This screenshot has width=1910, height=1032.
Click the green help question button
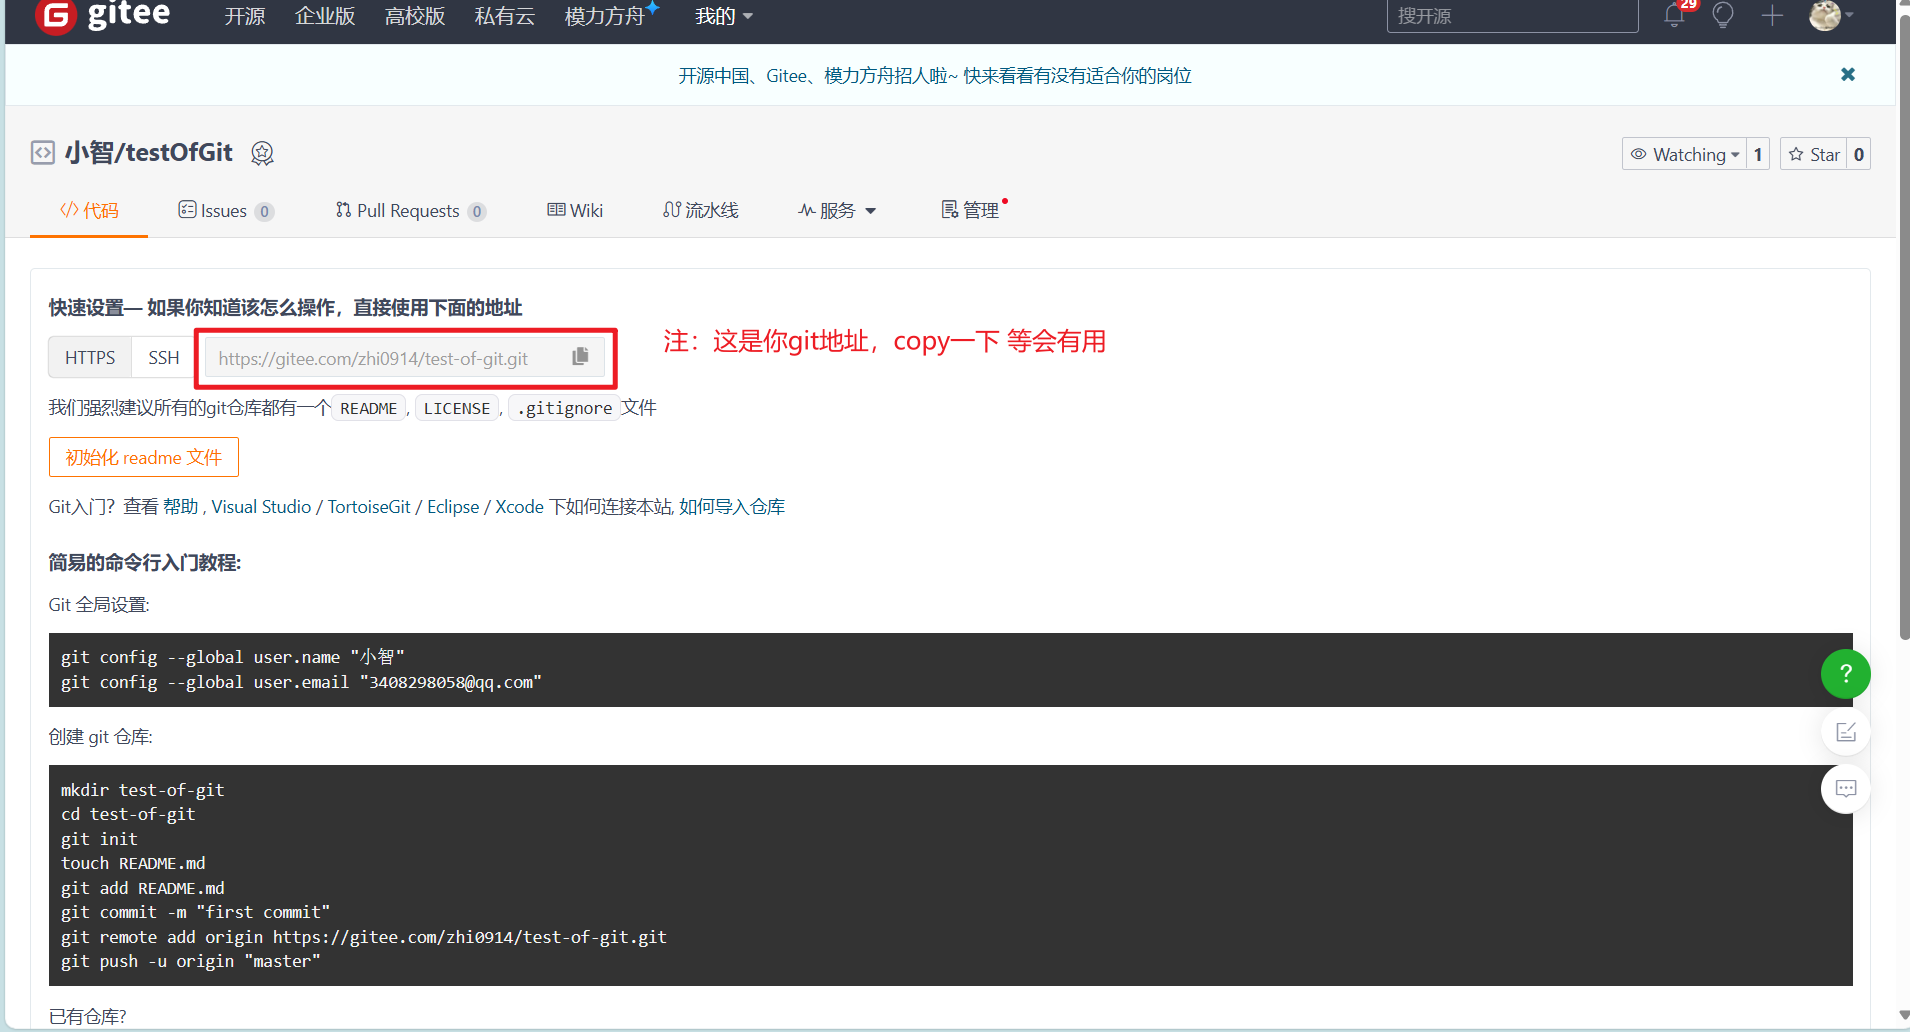1845,674
